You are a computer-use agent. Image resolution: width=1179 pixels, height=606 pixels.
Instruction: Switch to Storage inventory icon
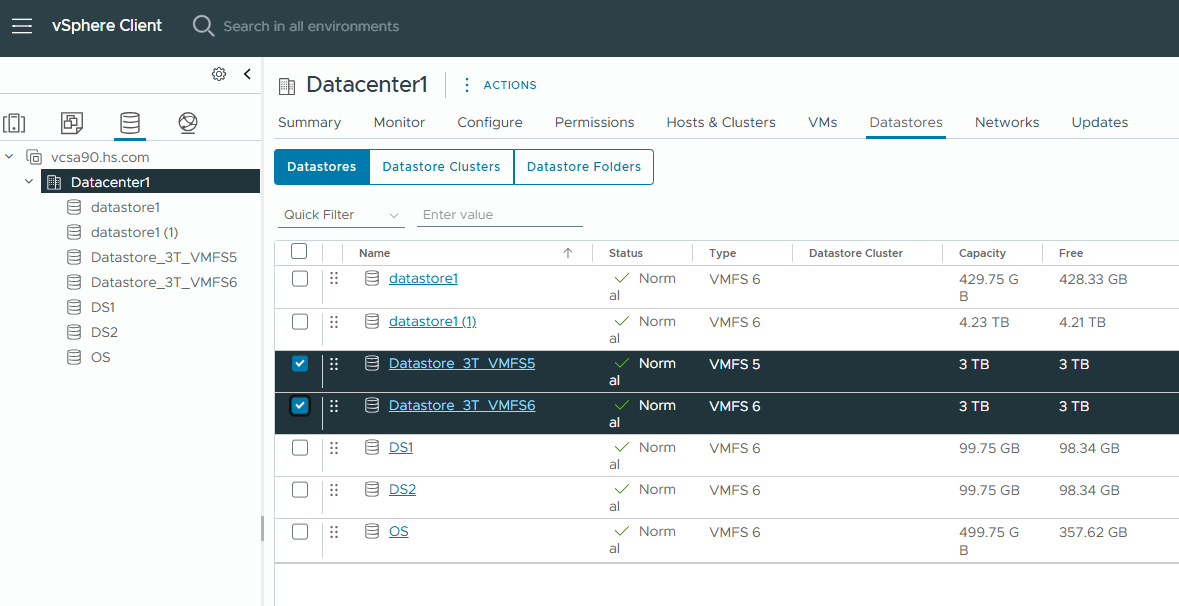[x=130, y=123]
